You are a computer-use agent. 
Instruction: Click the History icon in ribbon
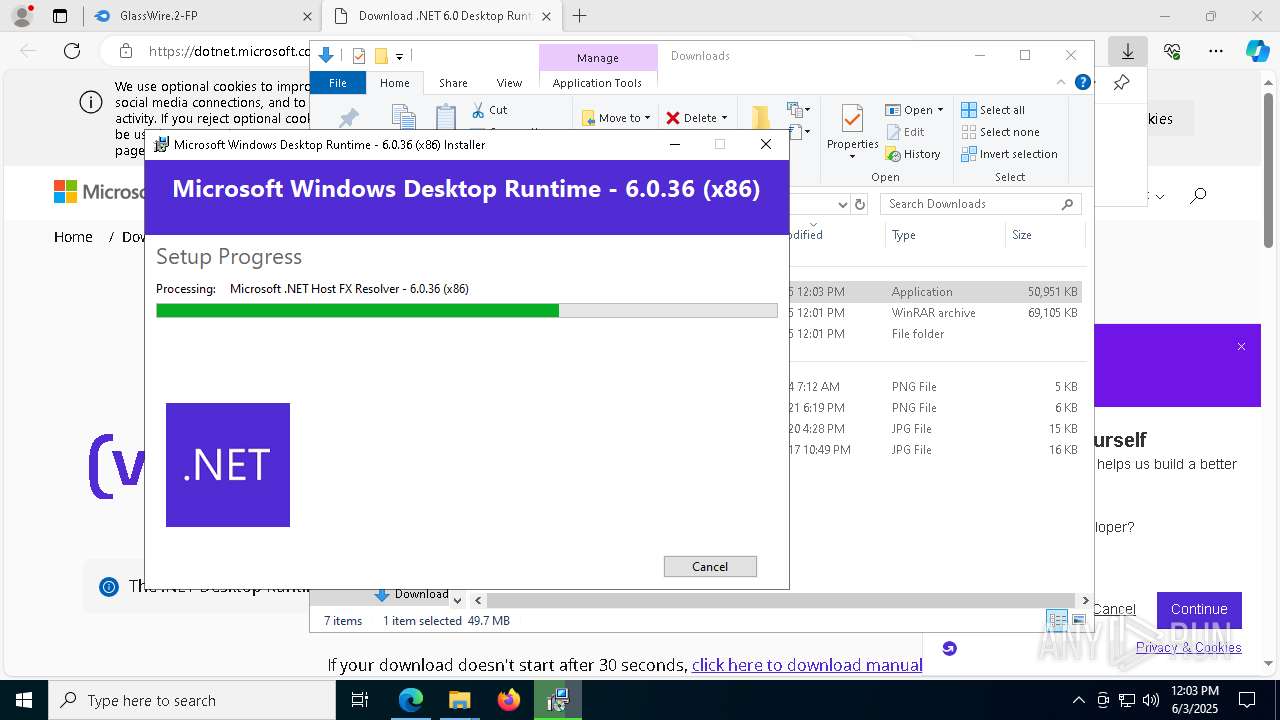tap(894, 154)
